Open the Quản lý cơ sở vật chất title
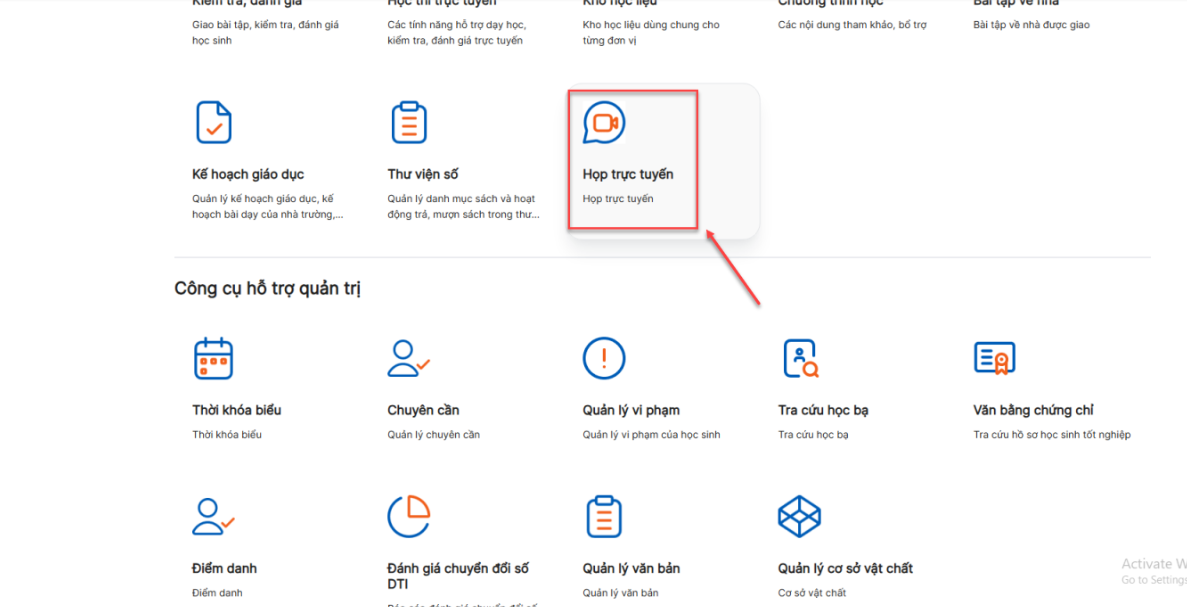 pyautogui.click(x=845, y=568)
